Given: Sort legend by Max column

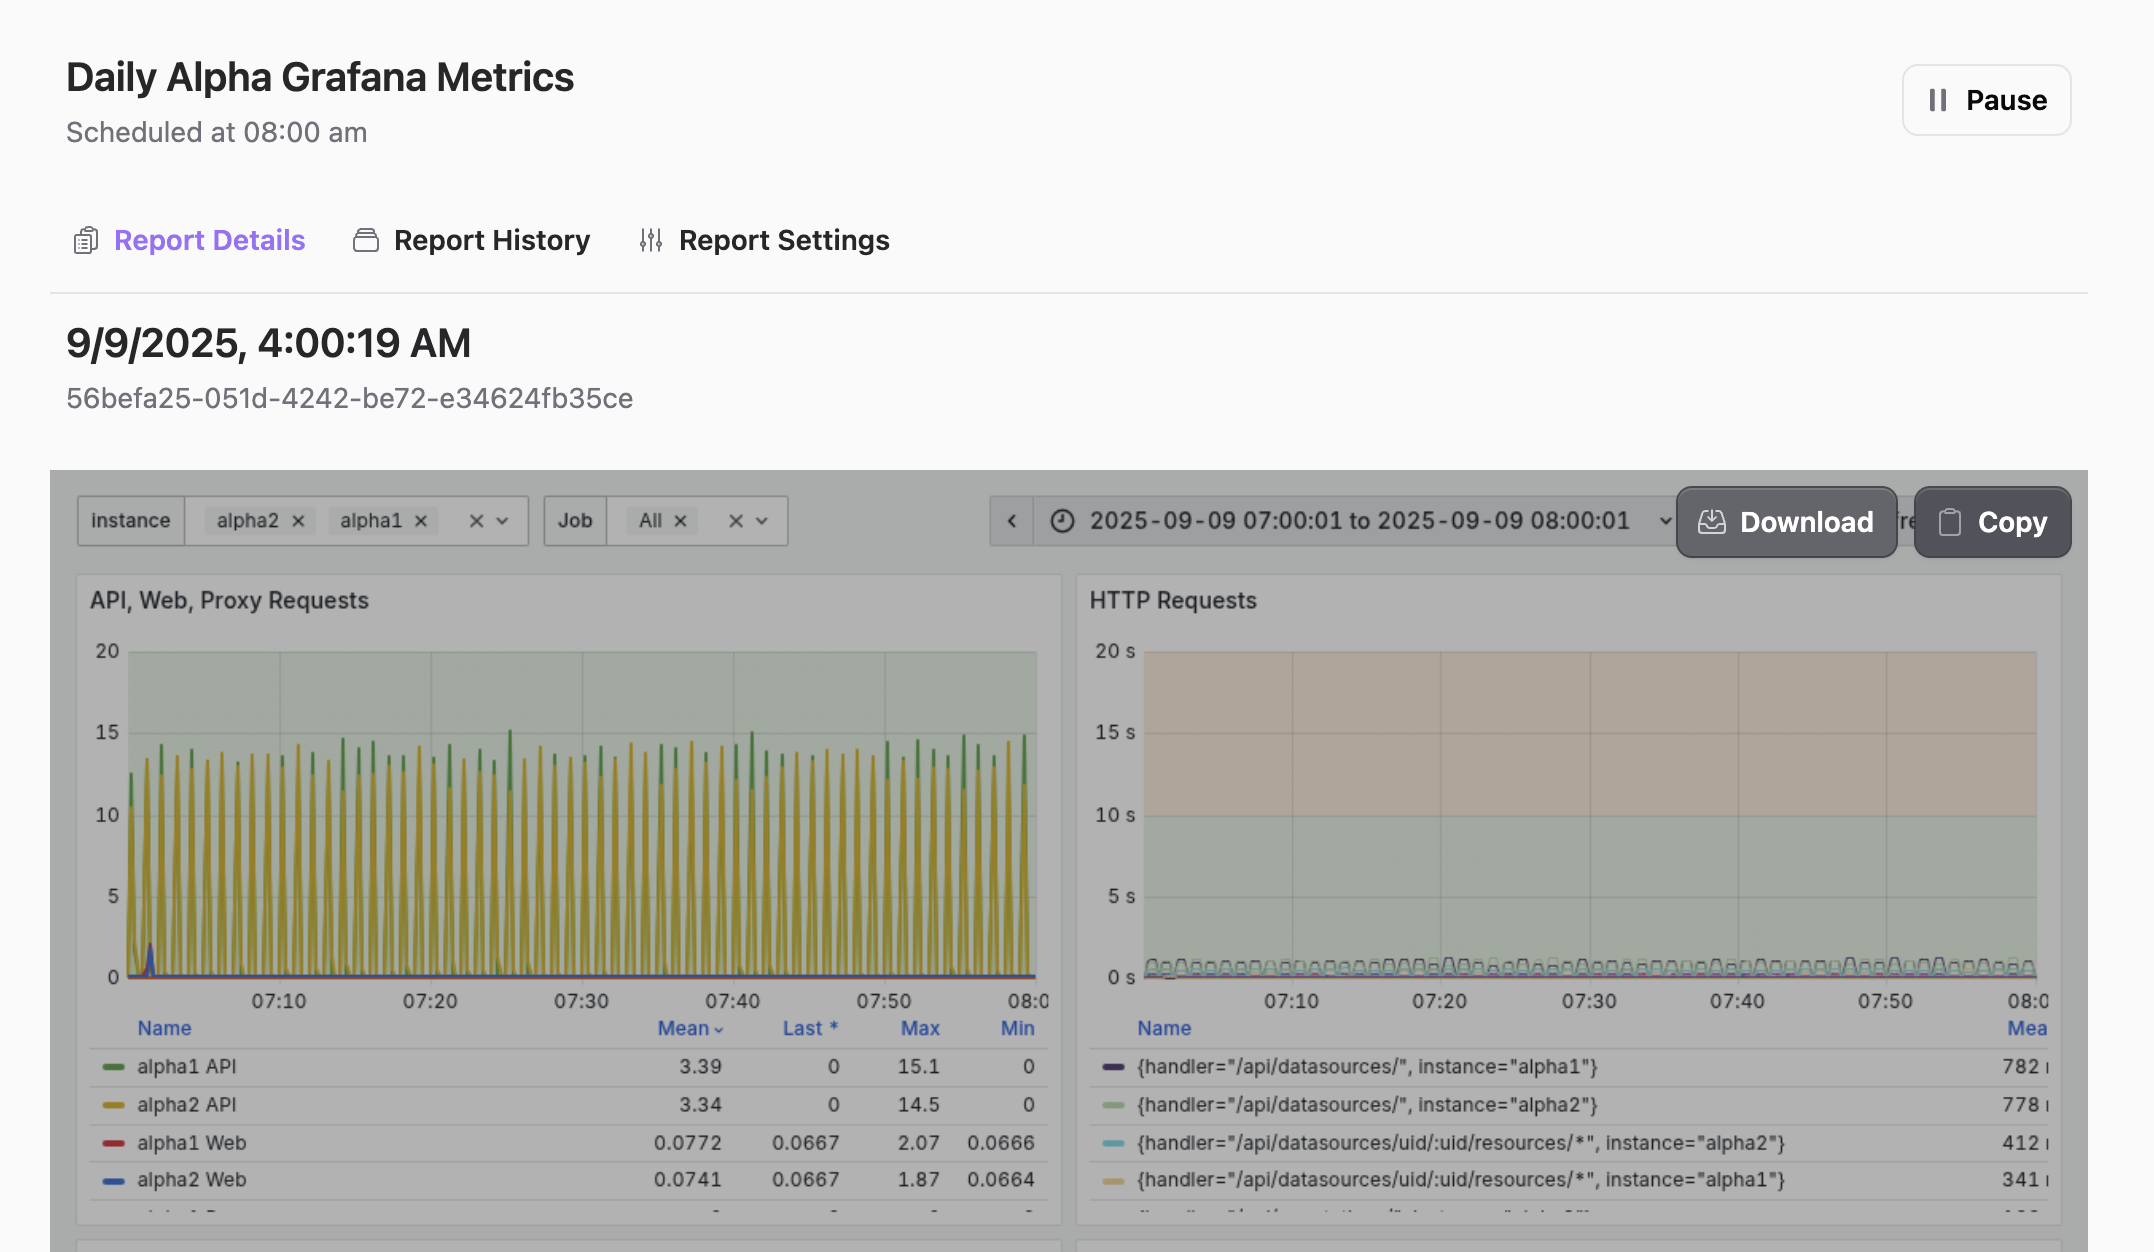Looking at the screenshot, I should (x=920, y=1028).
